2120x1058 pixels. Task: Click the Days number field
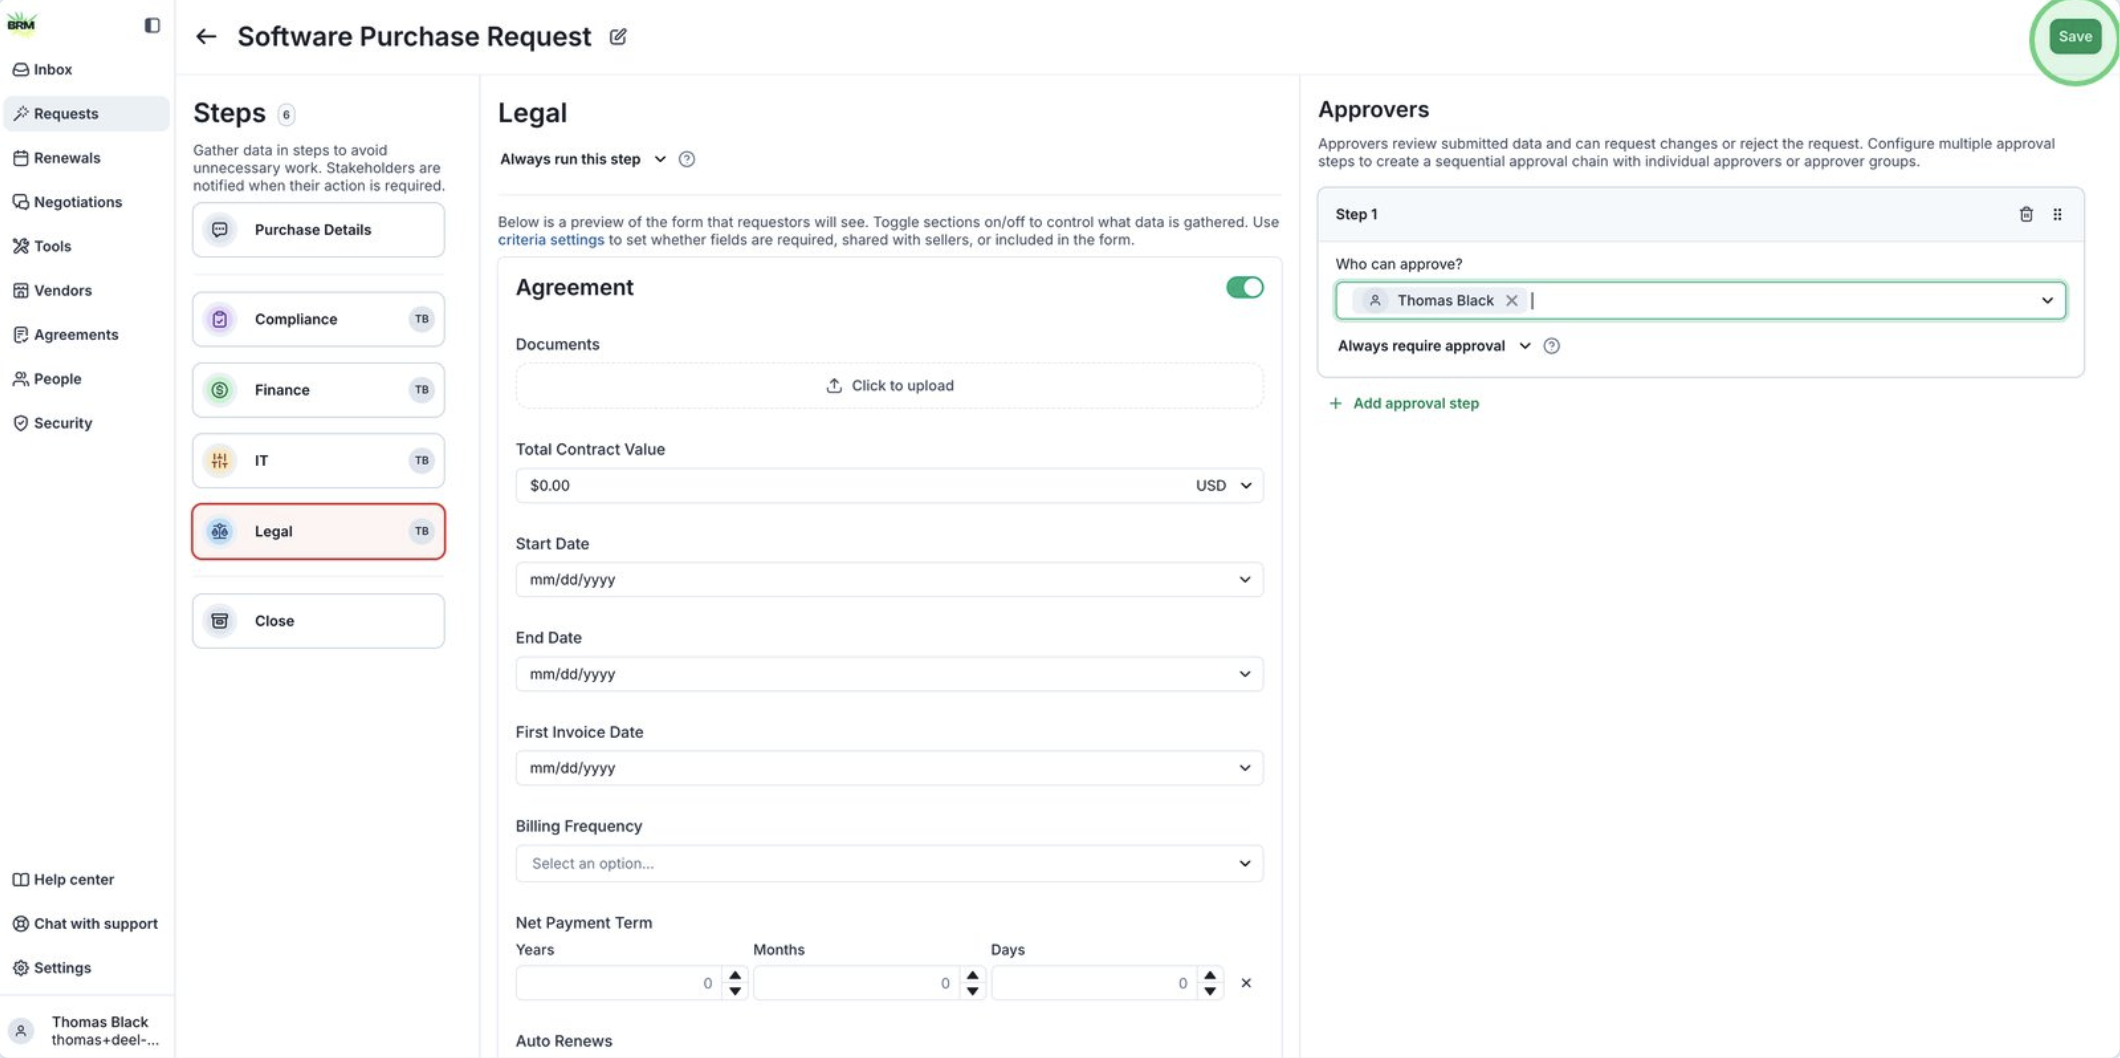tap(1096, 983)
